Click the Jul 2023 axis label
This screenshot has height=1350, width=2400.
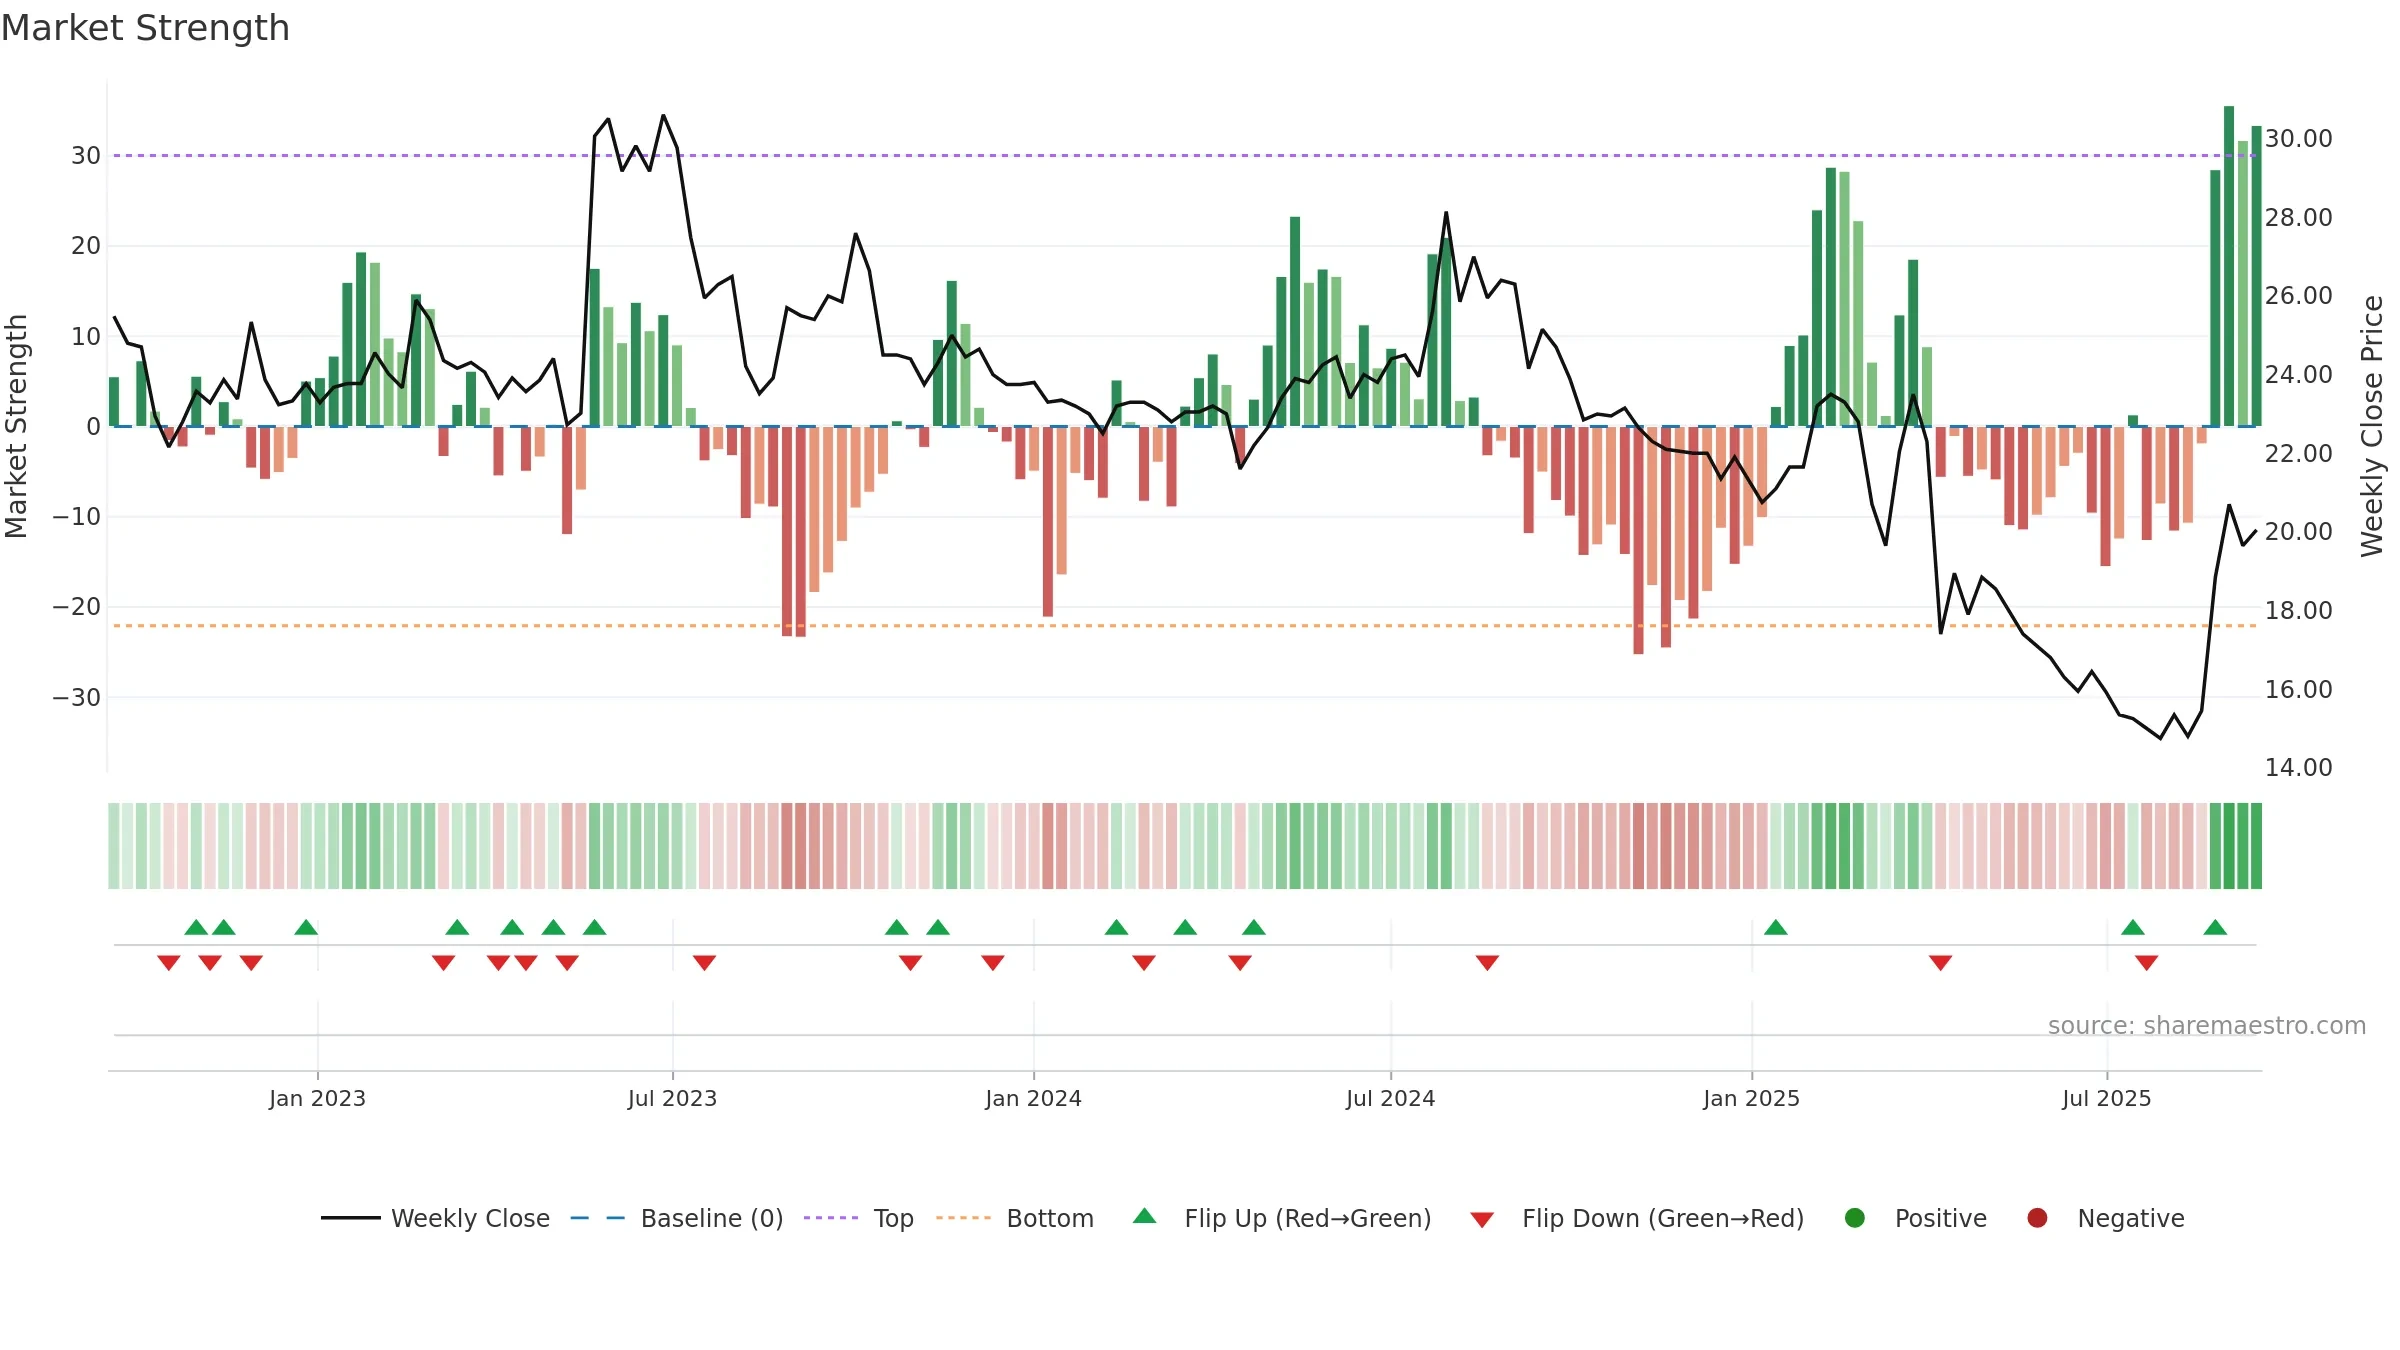tap(672, 1099)
